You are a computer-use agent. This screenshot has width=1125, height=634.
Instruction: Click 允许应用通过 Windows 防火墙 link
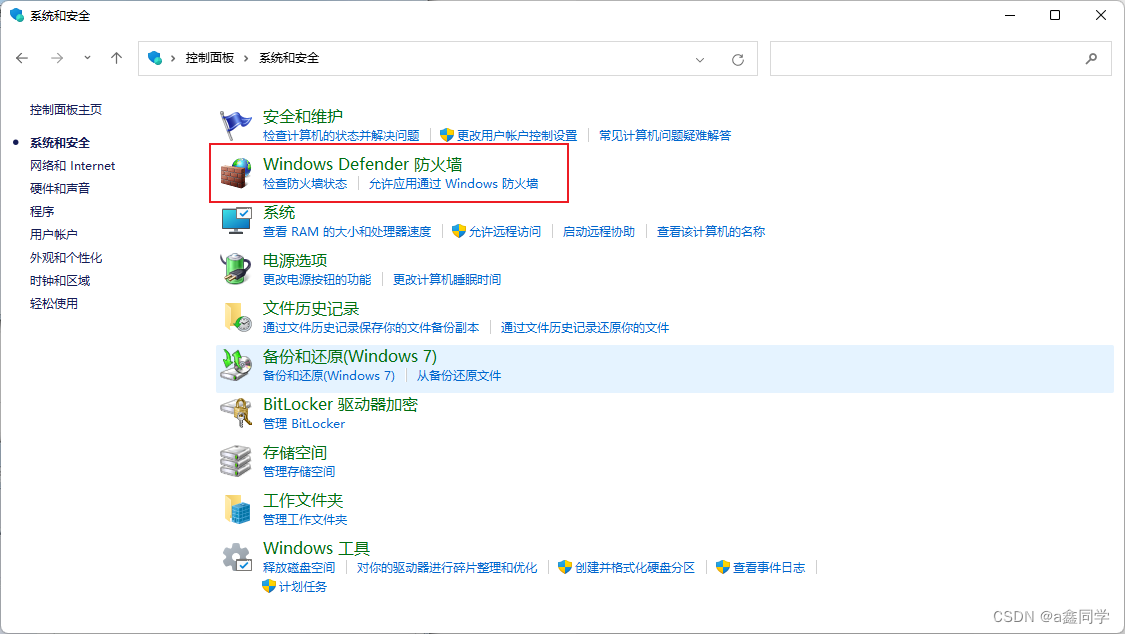[453, 184]
